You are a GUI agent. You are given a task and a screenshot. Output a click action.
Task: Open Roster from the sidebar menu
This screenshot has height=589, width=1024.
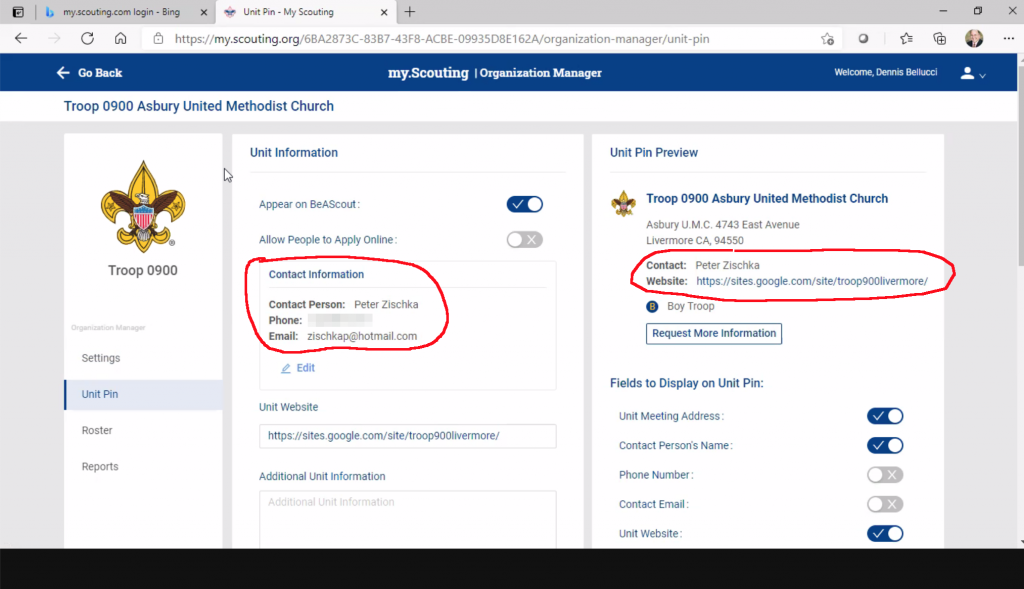pos(97,430)
